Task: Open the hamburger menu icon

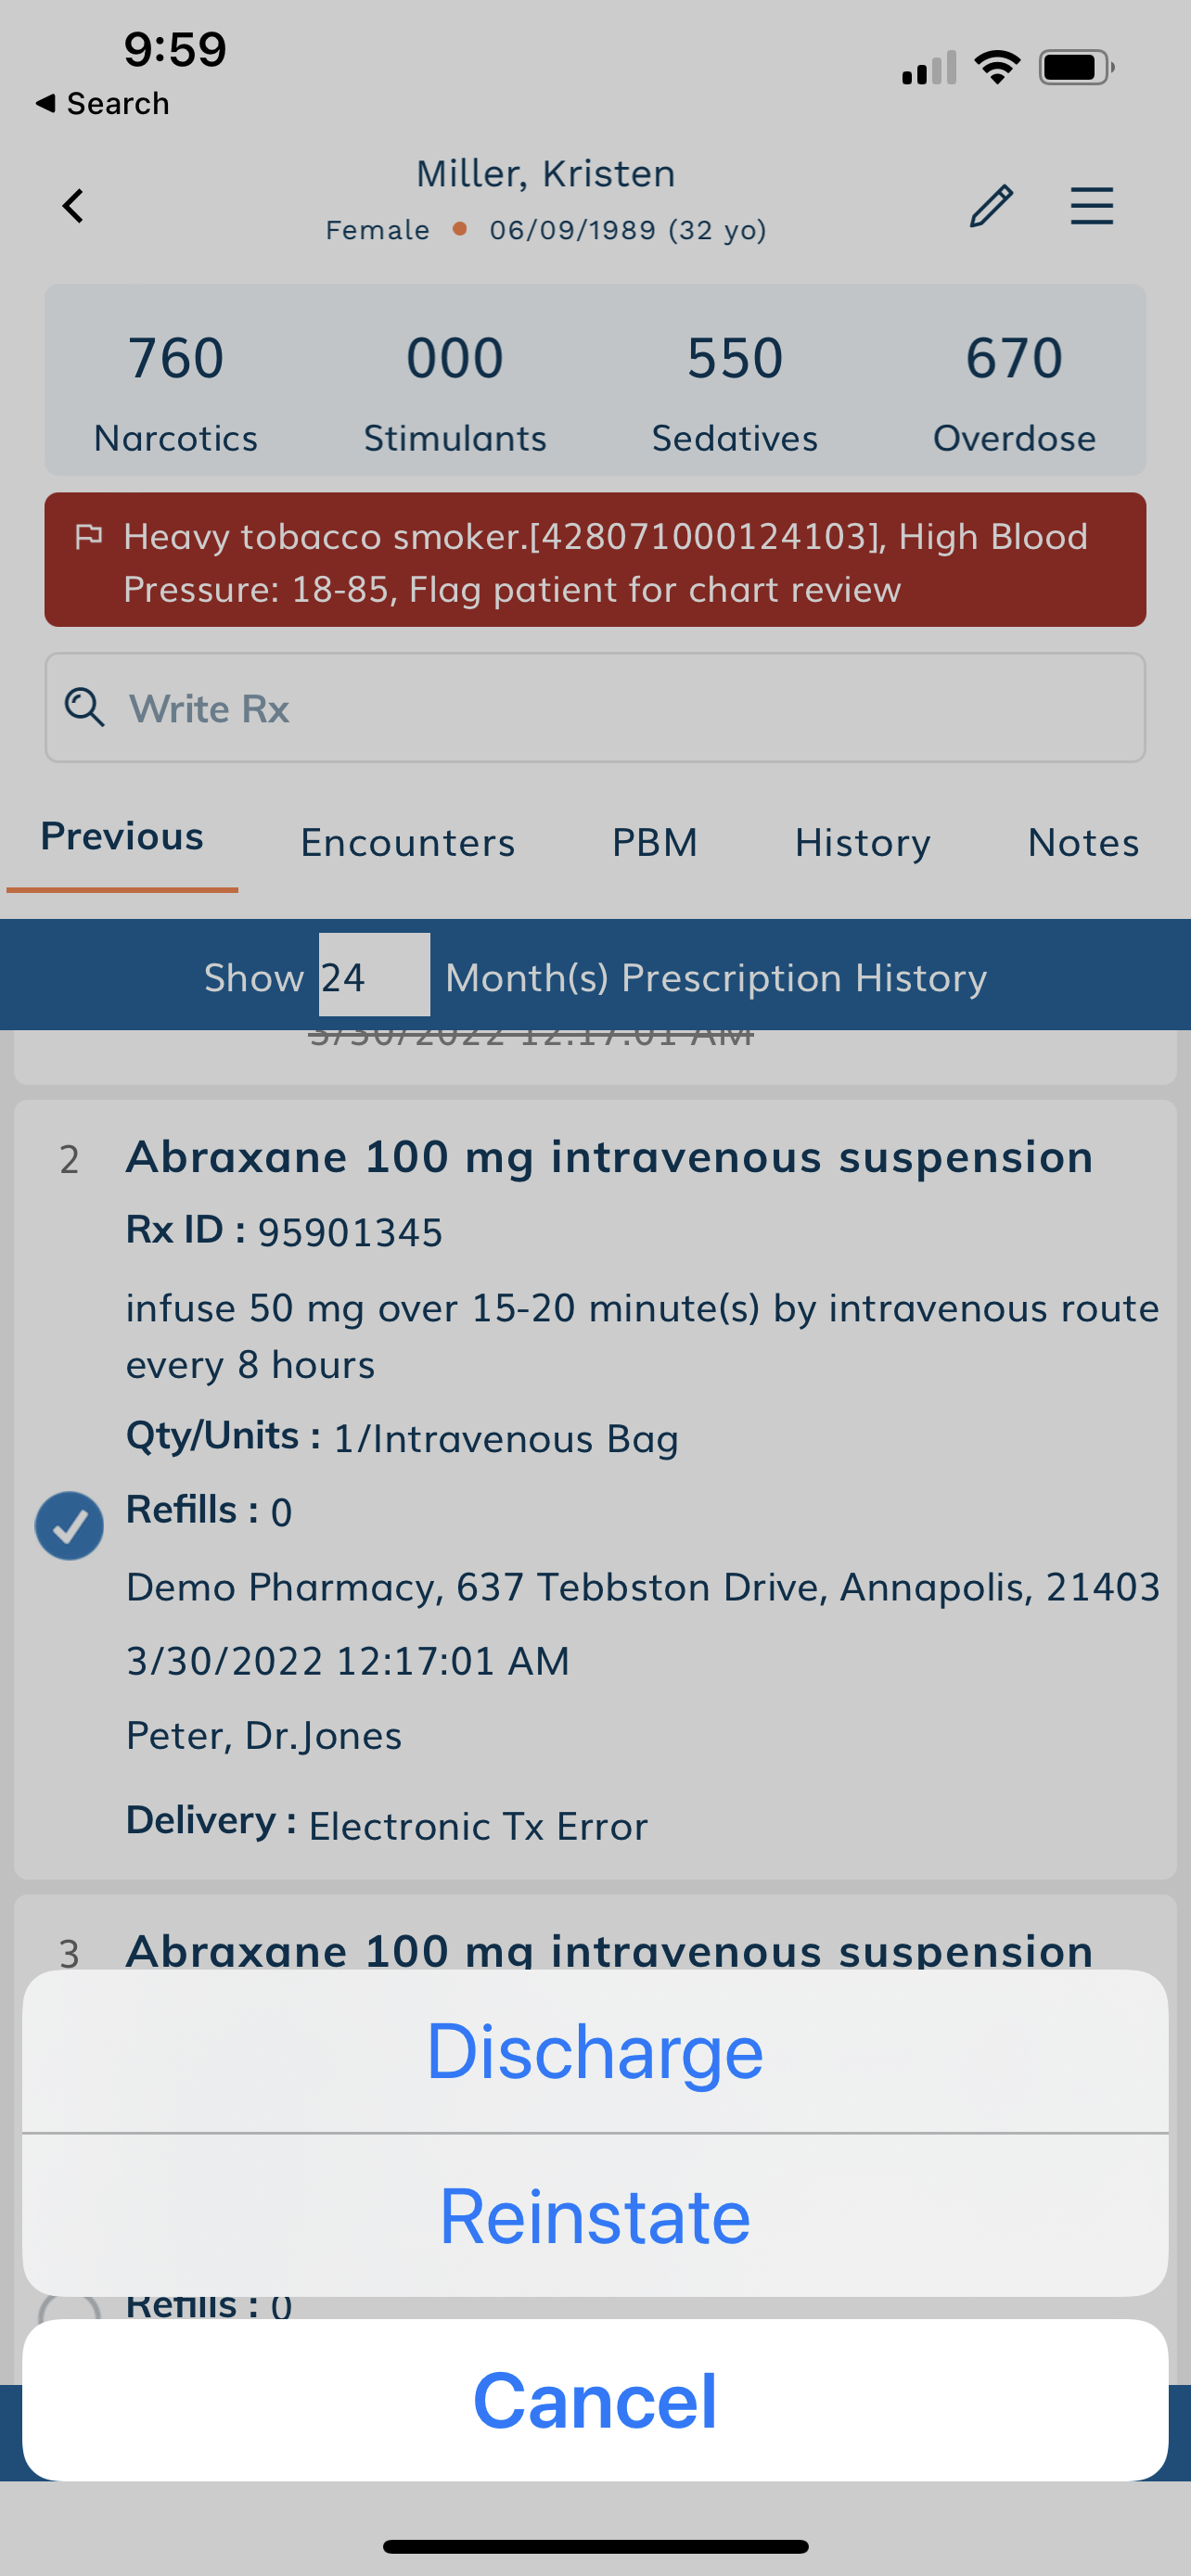Action: (1091, 206)
